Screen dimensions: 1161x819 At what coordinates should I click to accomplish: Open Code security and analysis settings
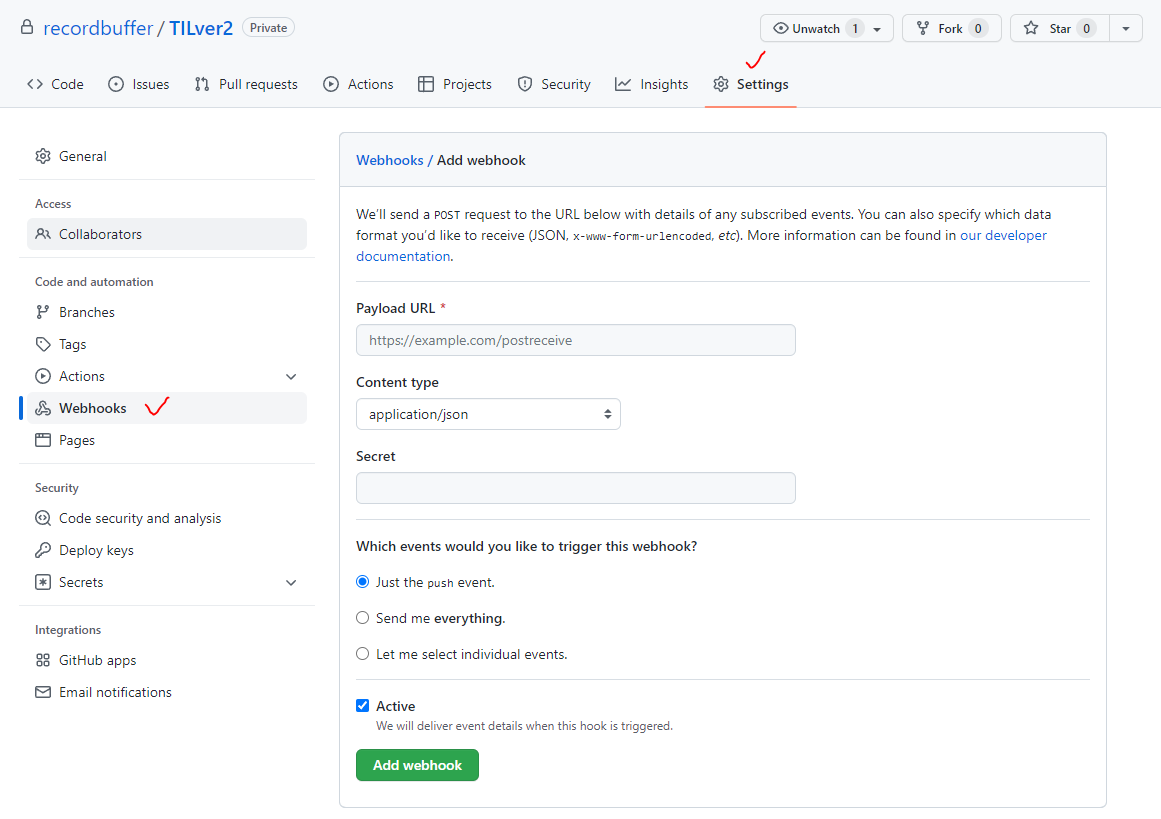167,518
